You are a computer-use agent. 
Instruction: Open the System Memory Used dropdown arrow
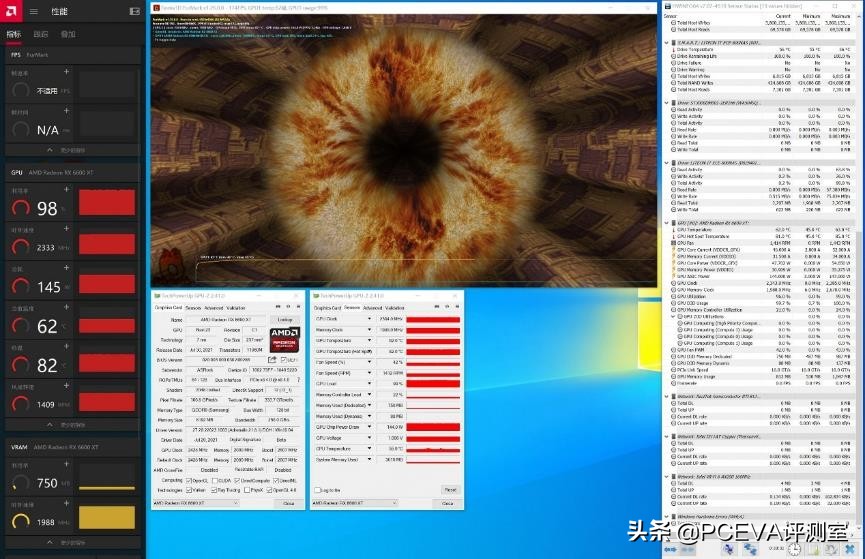[x=369, y=460]
